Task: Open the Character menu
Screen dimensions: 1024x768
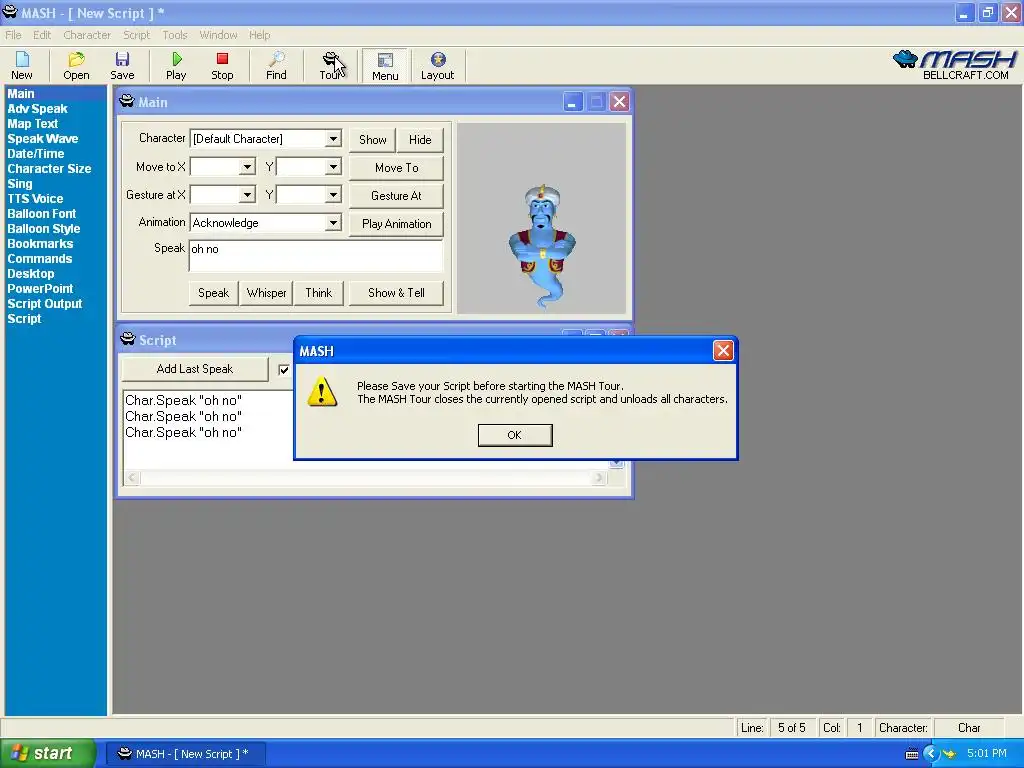Action: (x=87, y=35)
